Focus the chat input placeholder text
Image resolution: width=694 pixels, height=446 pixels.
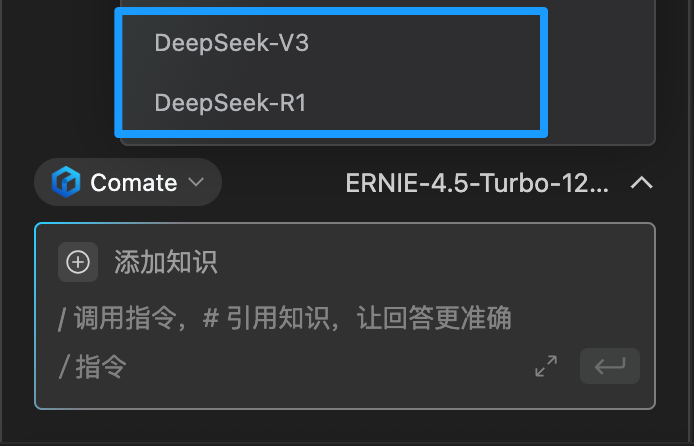point(285,318)
